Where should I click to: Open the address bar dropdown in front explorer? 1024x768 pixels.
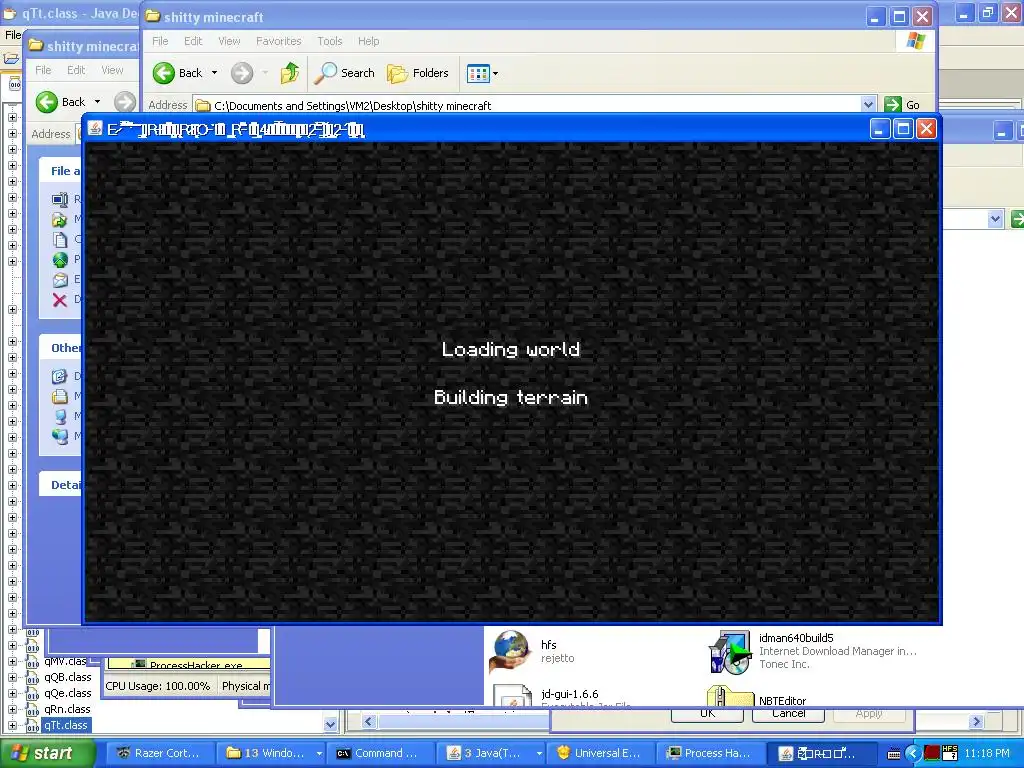coord(868,104)
